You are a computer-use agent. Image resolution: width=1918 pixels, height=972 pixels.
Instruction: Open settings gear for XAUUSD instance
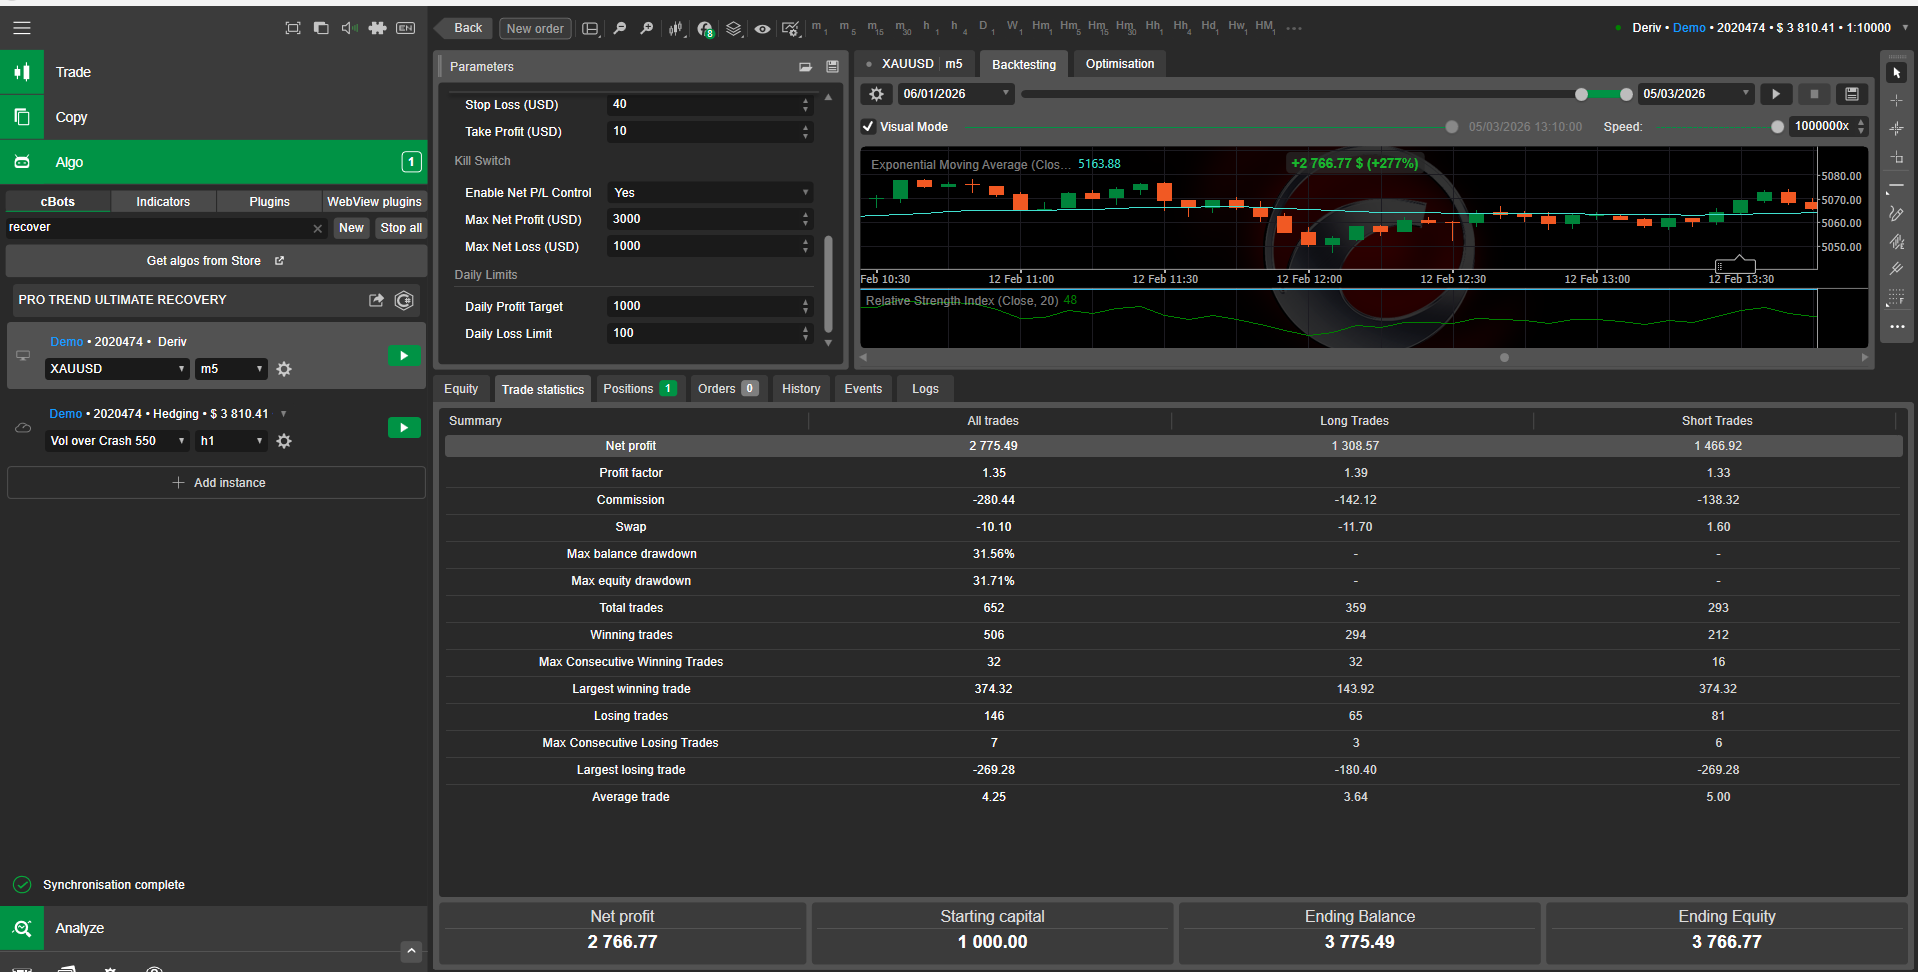[284, 369]
